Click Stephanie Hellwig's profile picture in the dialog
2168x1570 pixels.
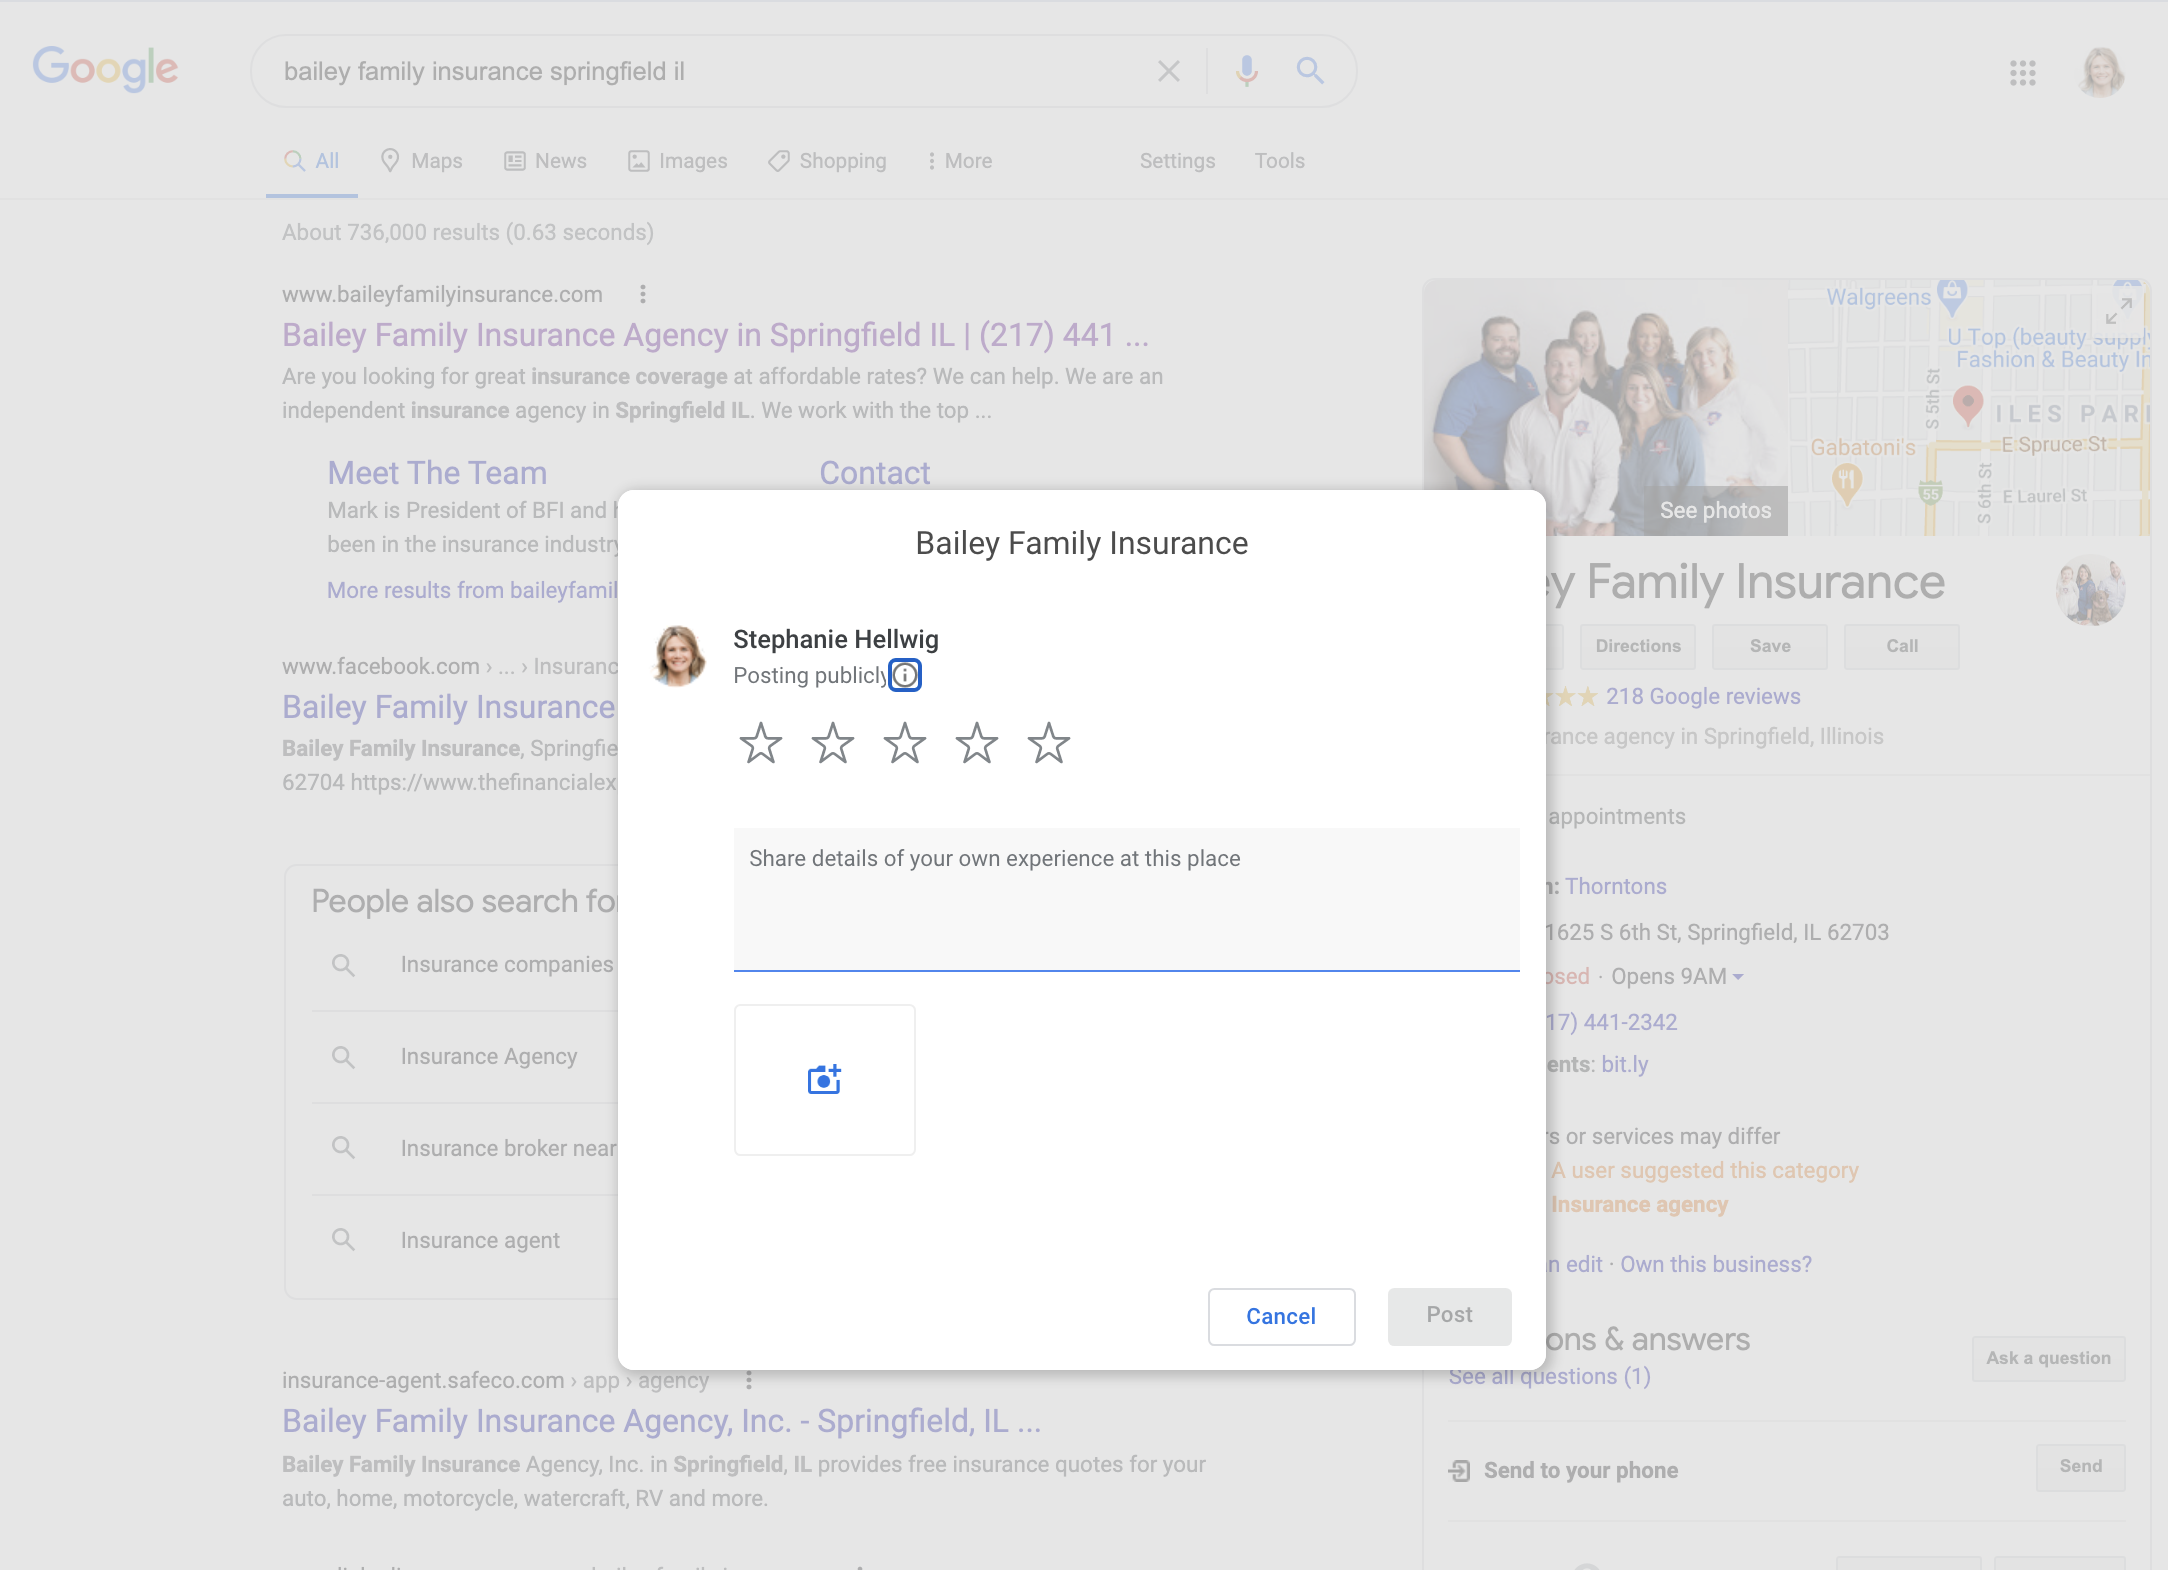click(x=679, y=656)
